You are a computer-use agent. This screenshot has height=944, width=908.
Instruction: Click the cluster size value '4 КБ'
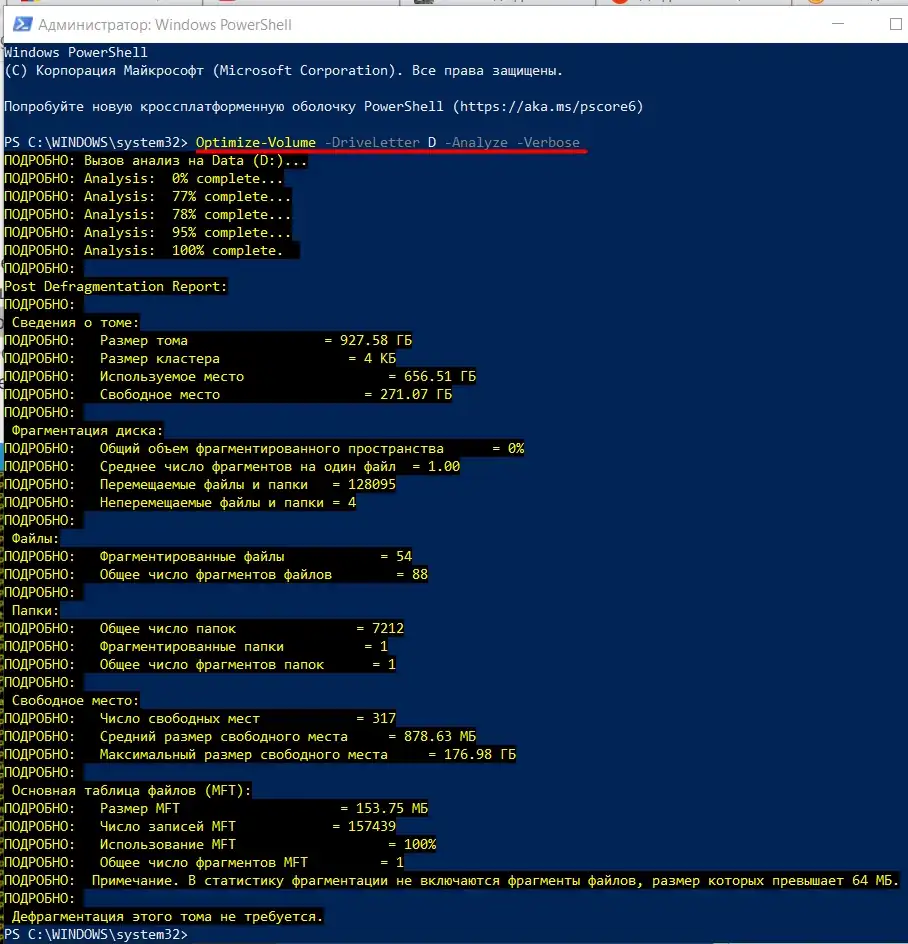click(x=380, y=359)
